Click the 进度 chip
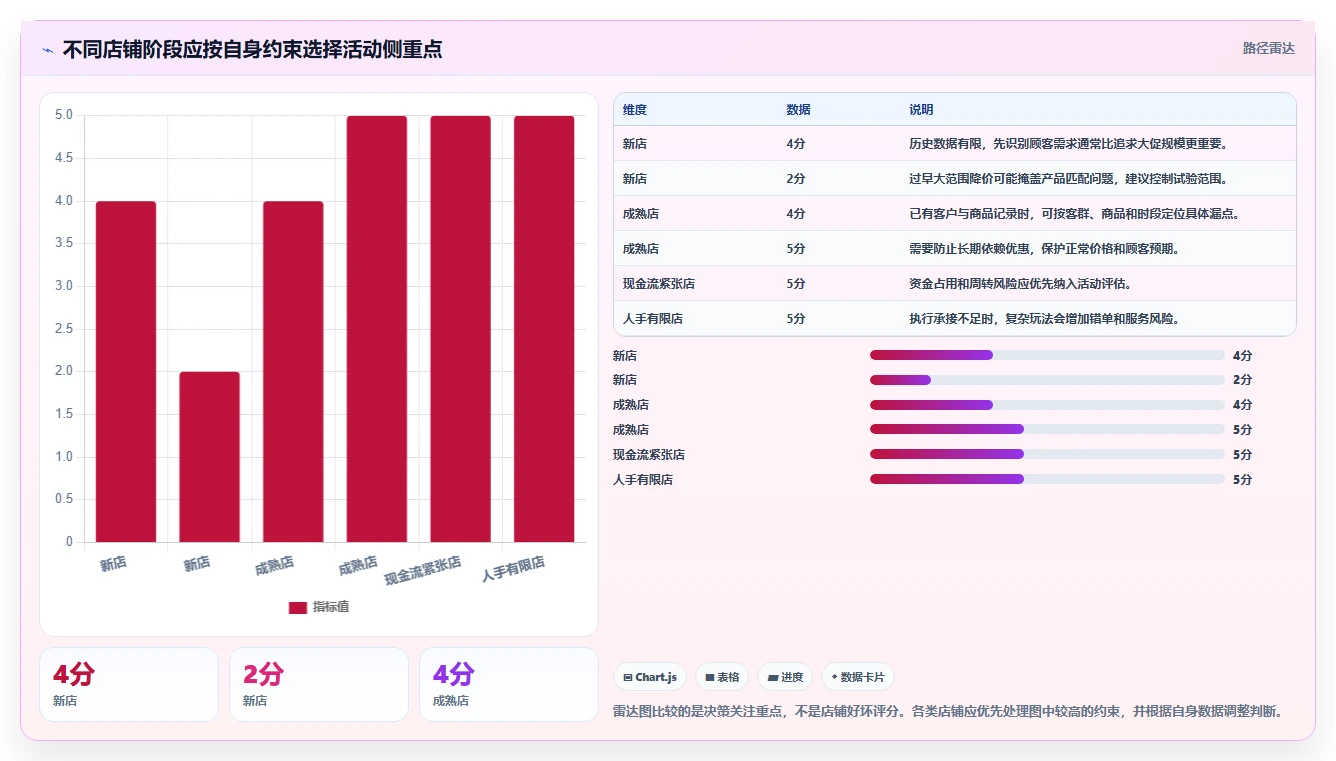 point(785,677)
